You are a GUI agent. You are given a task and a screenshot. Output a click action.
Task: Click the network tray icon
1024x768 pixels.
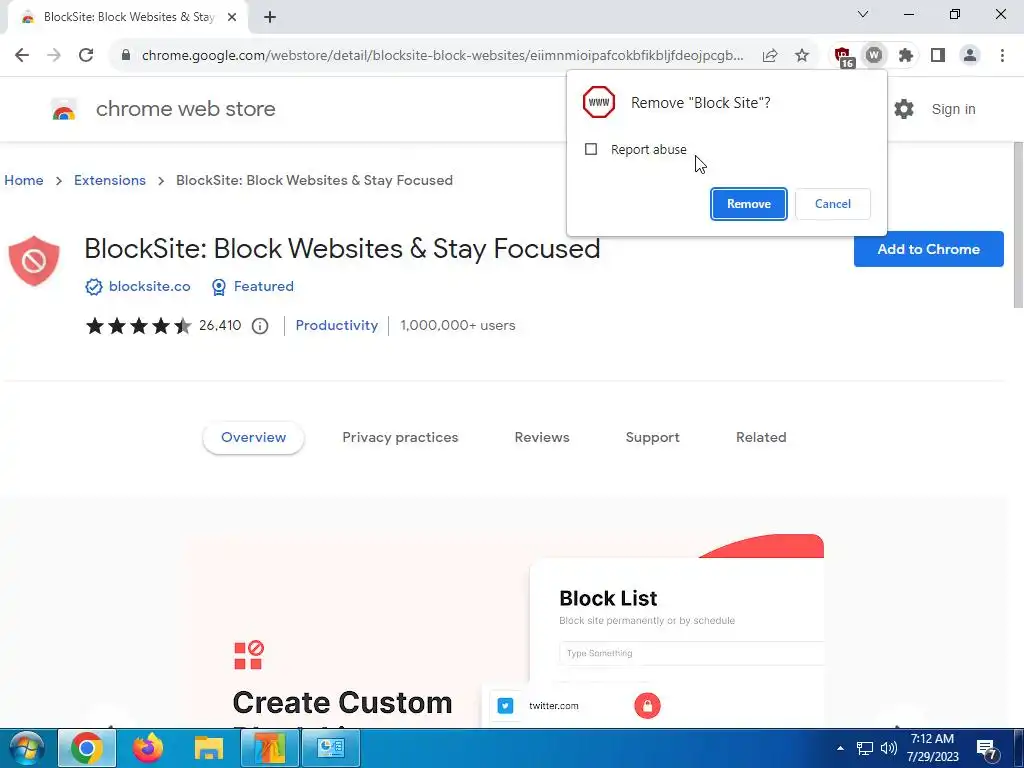(865, 748)
